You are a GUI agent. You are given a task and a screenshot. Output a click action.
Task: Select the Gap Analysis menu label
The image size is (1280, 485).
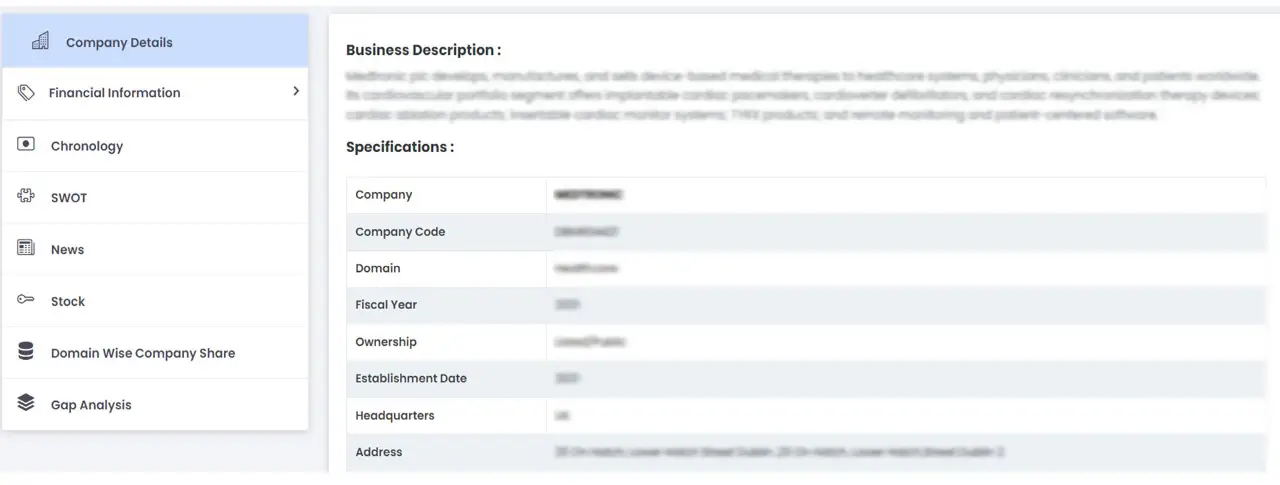tap(91, 405)
